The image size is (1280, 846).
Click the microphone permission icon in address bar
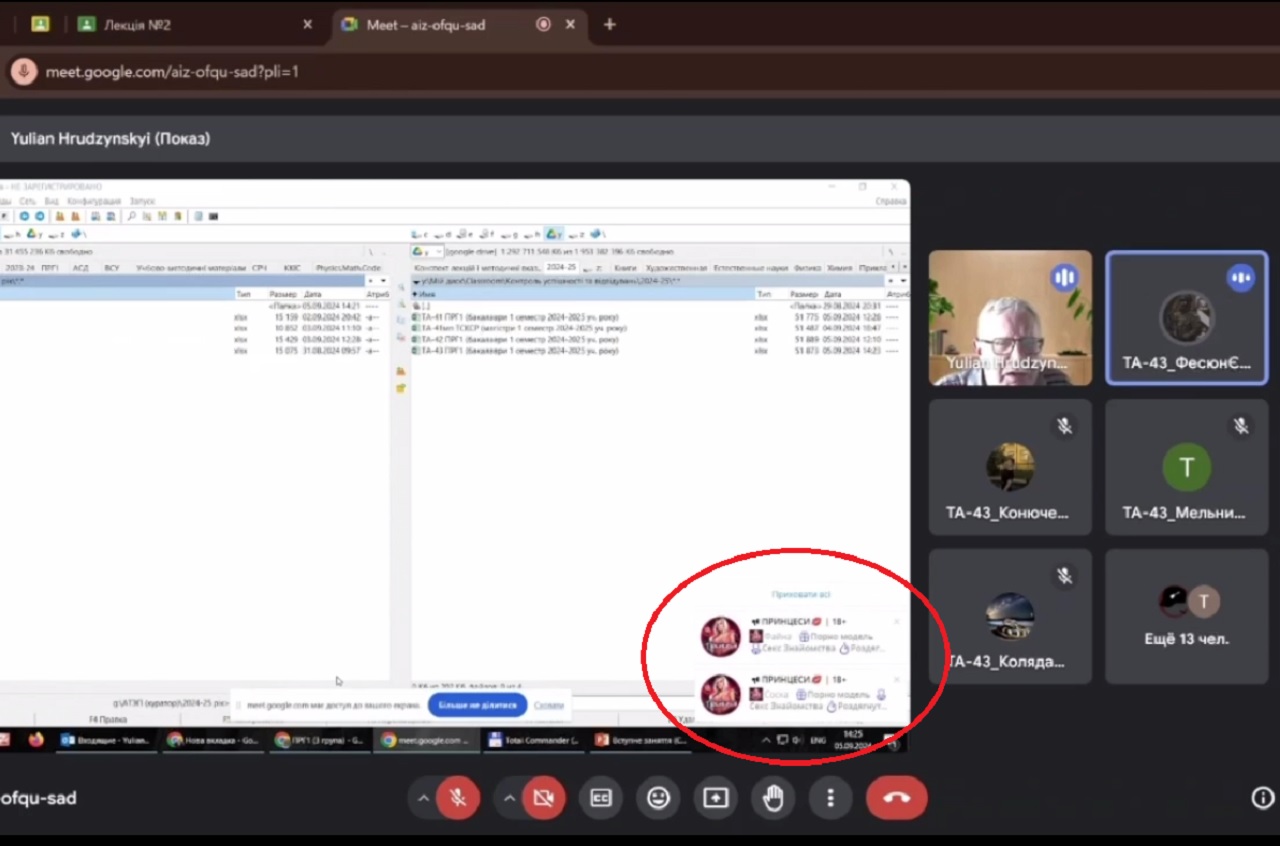coord(24,72)
